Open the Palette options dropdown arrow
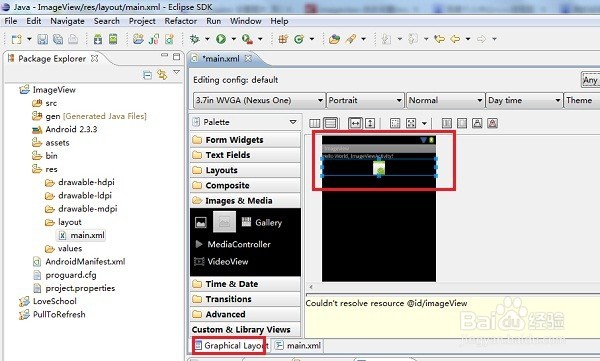The height and width of the screenshot is (361, 600). pyautogui.click(x=293, y=122)
